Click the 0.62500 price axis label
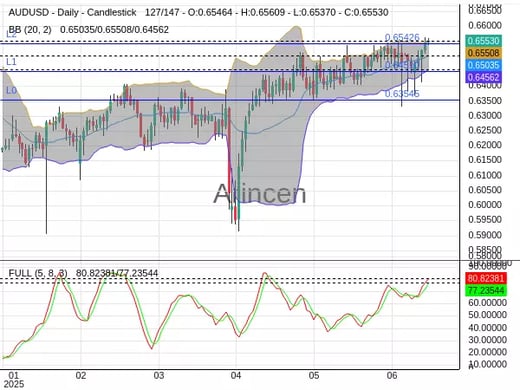 click(485, 130)
